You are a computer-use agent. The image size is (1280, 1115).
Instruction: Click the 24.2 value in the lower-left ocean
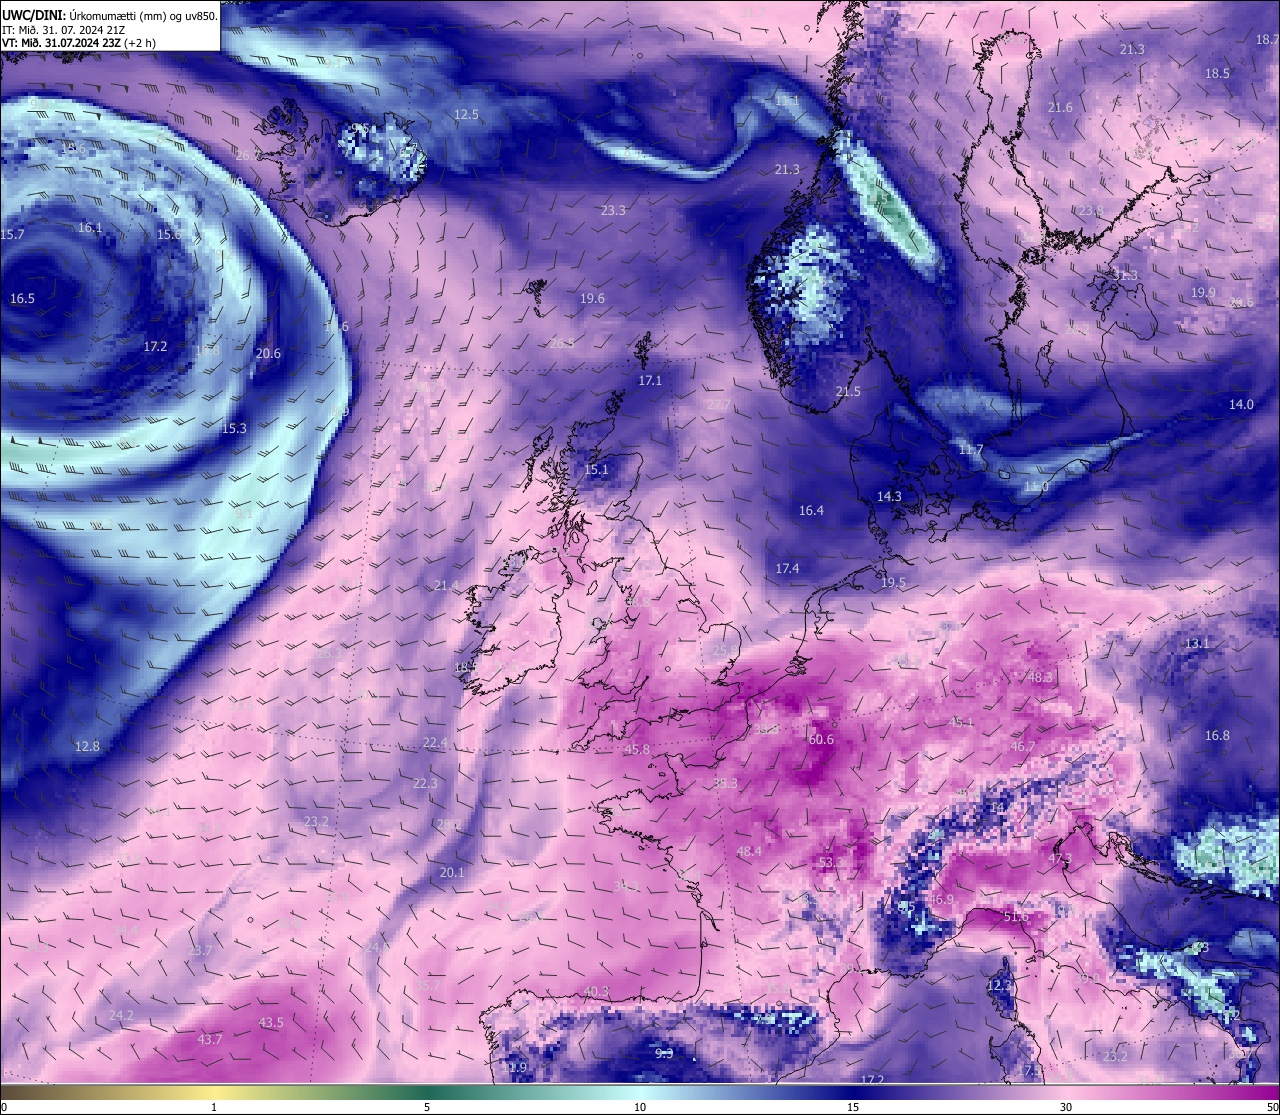121,1015
